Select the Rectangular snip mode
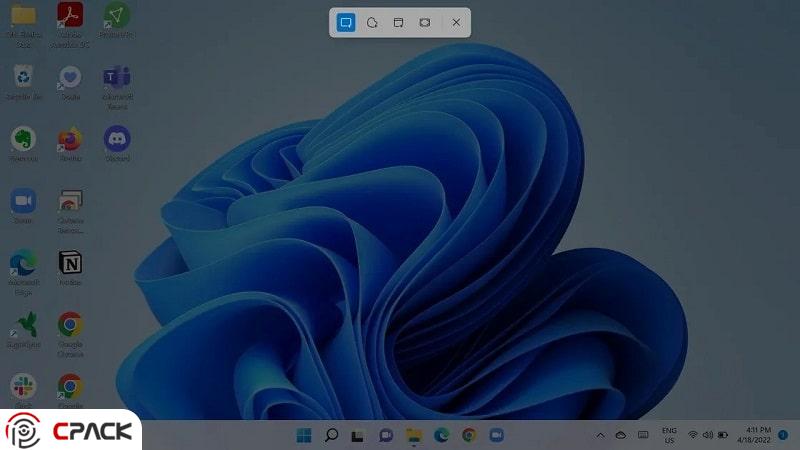 (346, 22)
